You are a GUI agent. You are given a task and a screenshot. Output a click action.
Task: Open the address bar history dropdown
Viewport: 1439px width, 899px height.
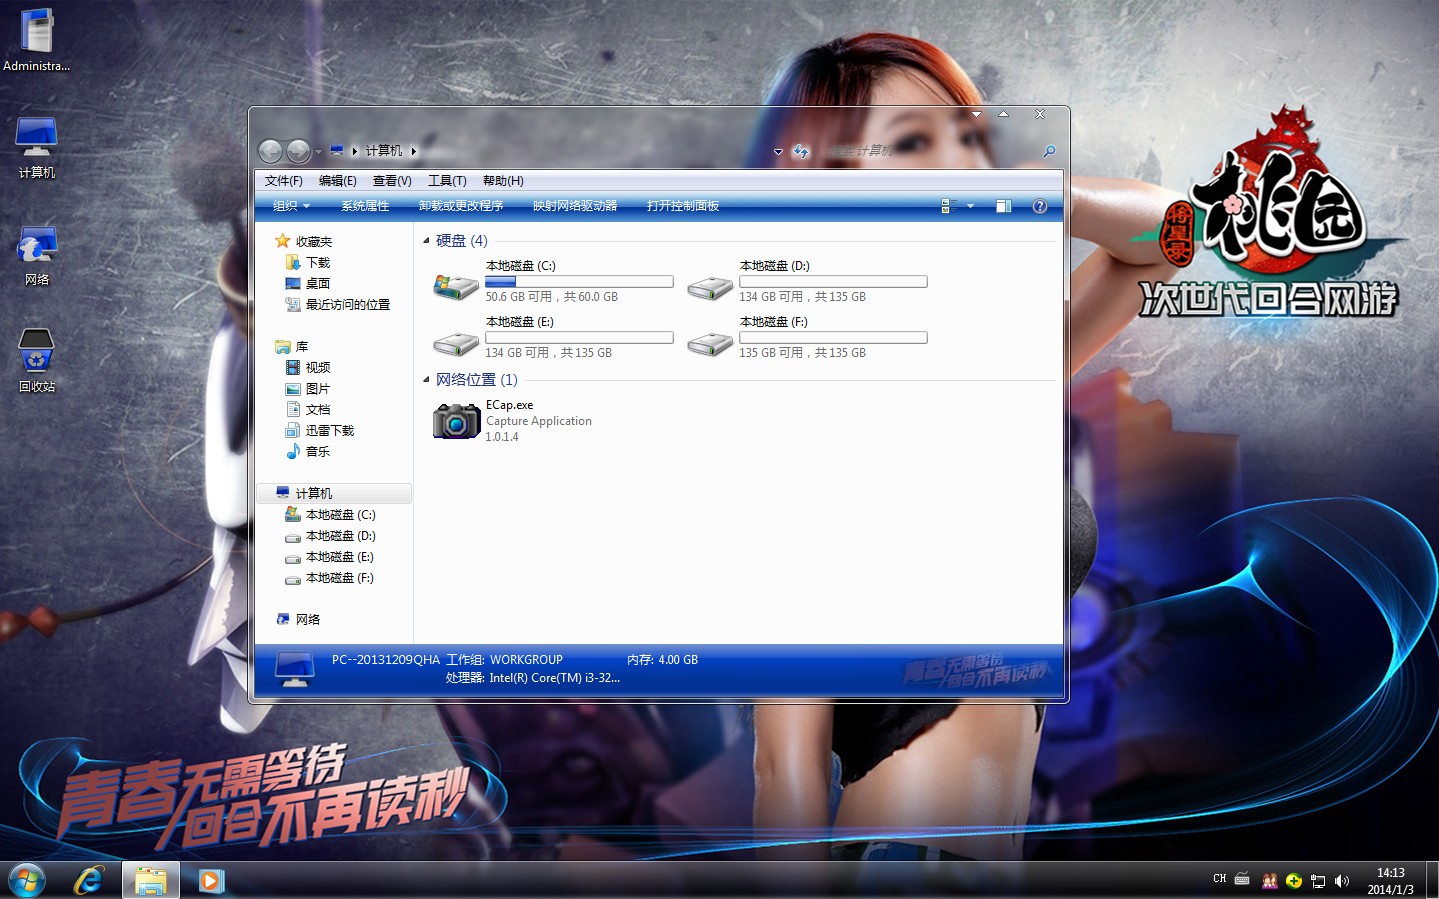(x=778, y=152)
